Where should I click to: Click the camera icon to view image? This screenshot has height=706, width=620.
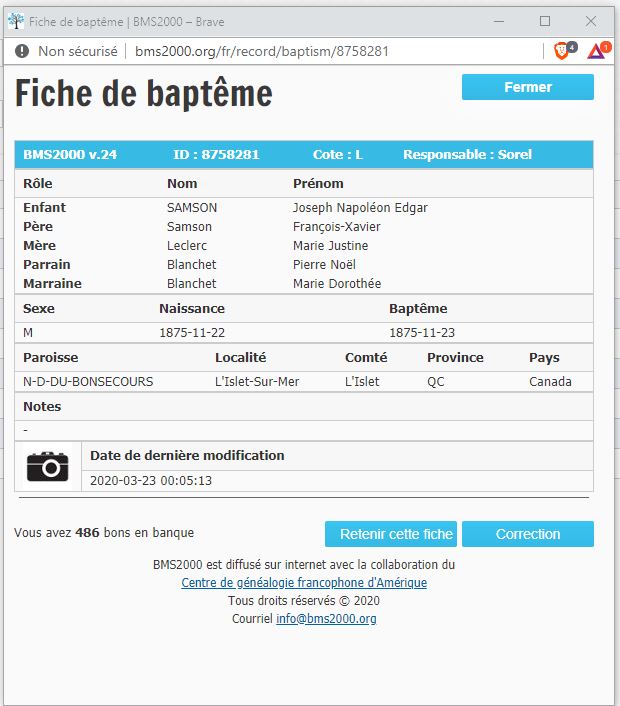(48, 466)
